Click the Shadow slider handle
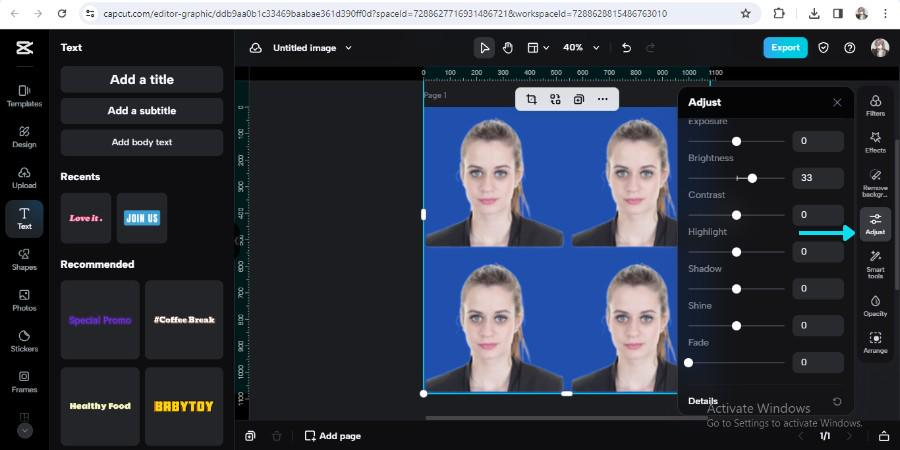 pos(736,289)
